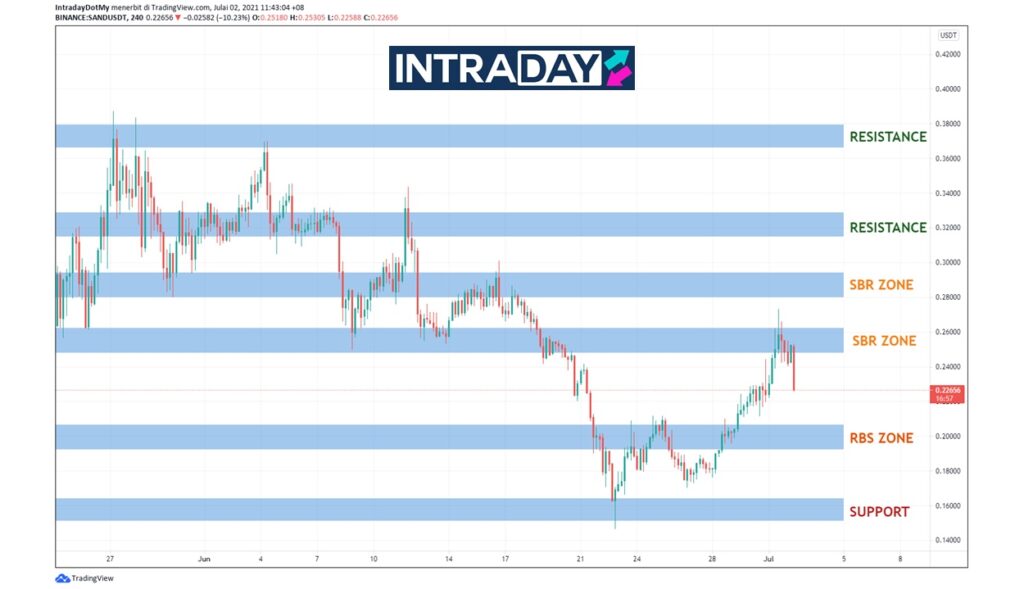Image resolution: width=1024 pixels, height=589 pixels.
Task: Click the lower SBR ZONE label near 0.26
Action: pos(883,341)
